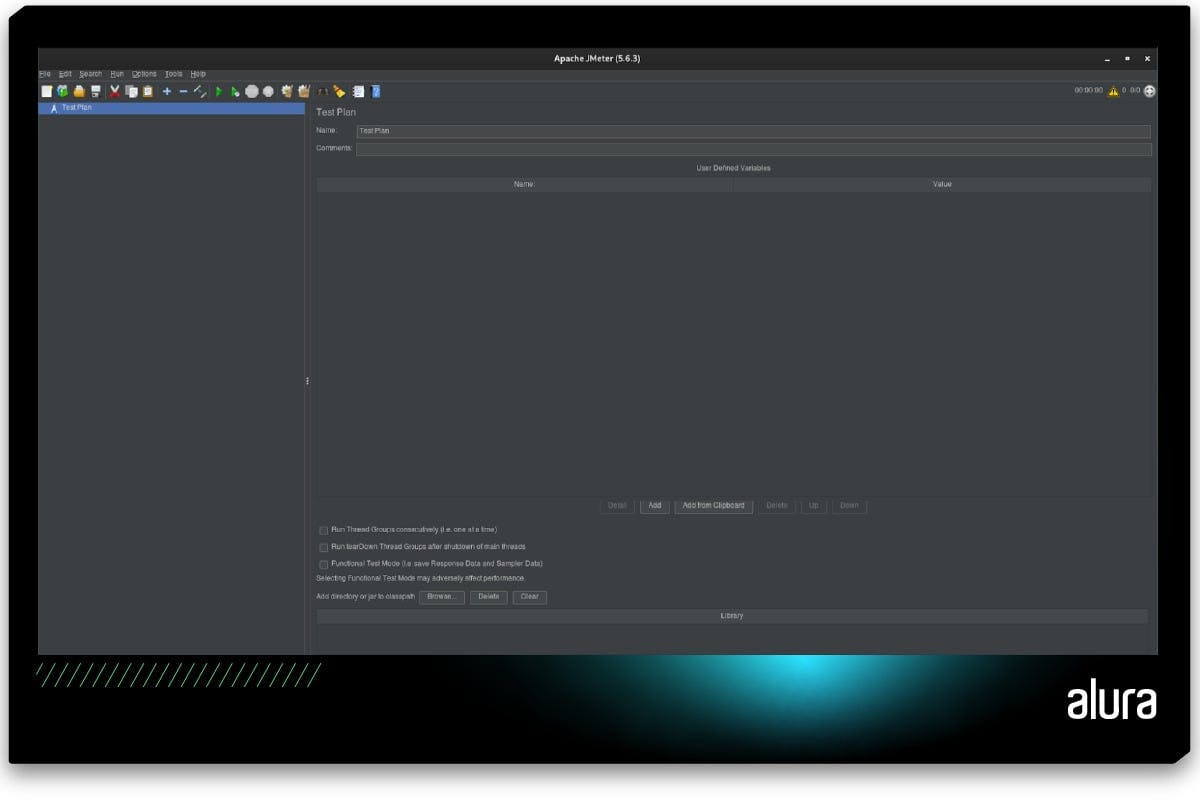The image size is (1200, 806).
Task: Stop the running test
Action: [252, 91]
